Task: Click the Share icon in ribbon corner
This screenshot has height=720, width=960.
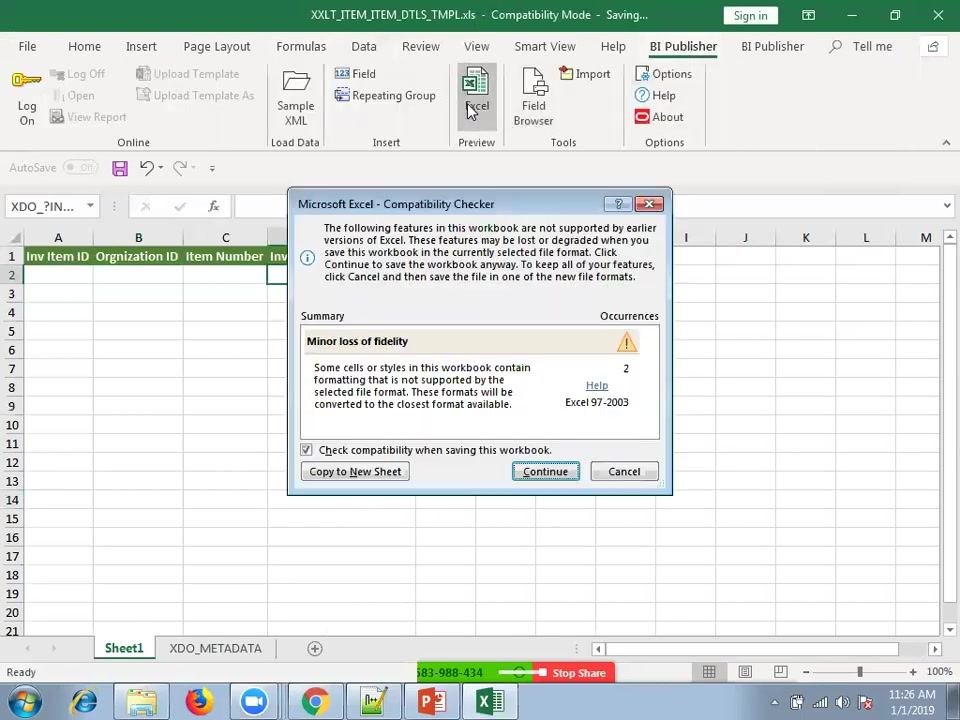Action: [x=933, y=47]
